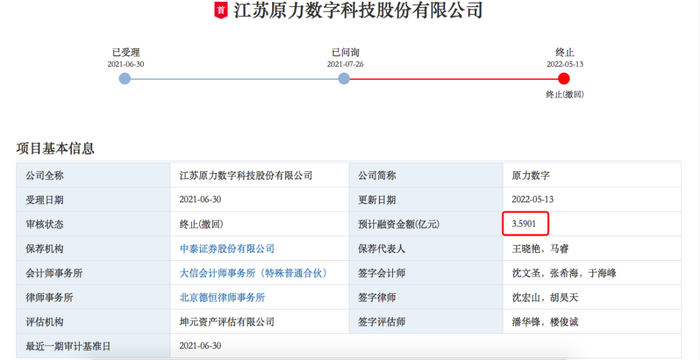This screenshot has height=360, width=700.
Task: Click the 终止(撤回) status value in table
Action: click(201, 224)
